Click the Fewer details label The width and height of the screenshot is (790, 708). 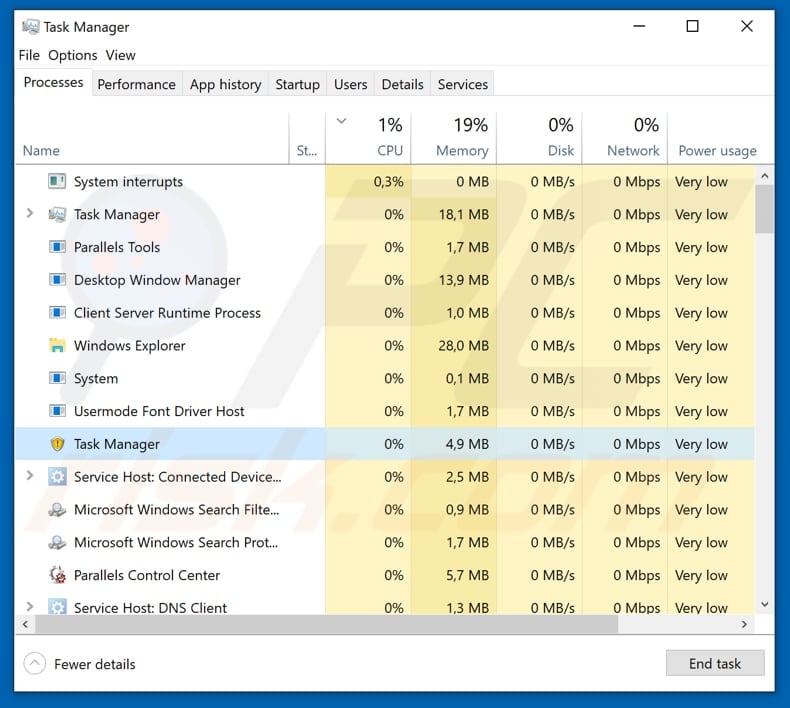tap(95, 664)
